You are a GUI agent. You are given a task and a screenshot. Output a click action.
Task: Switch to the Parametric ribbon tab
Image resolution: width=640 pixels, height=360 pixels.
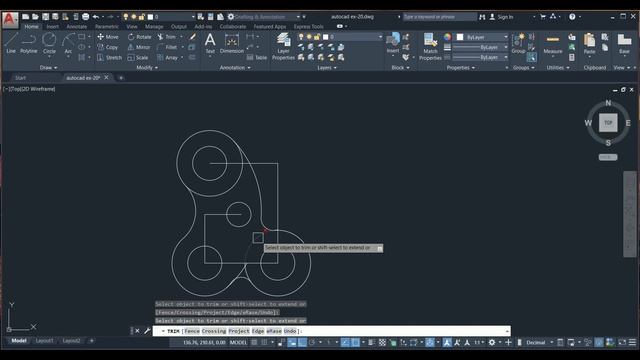[107, 27]
